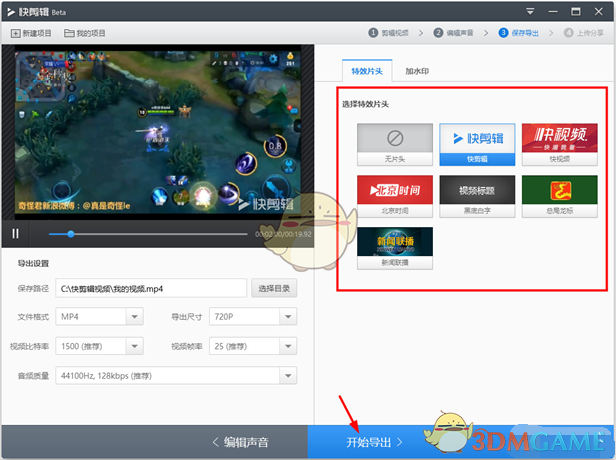Screen dimensions: 616x460
Task: Click the 新建项目 new project button
Action: coord(31,33)
